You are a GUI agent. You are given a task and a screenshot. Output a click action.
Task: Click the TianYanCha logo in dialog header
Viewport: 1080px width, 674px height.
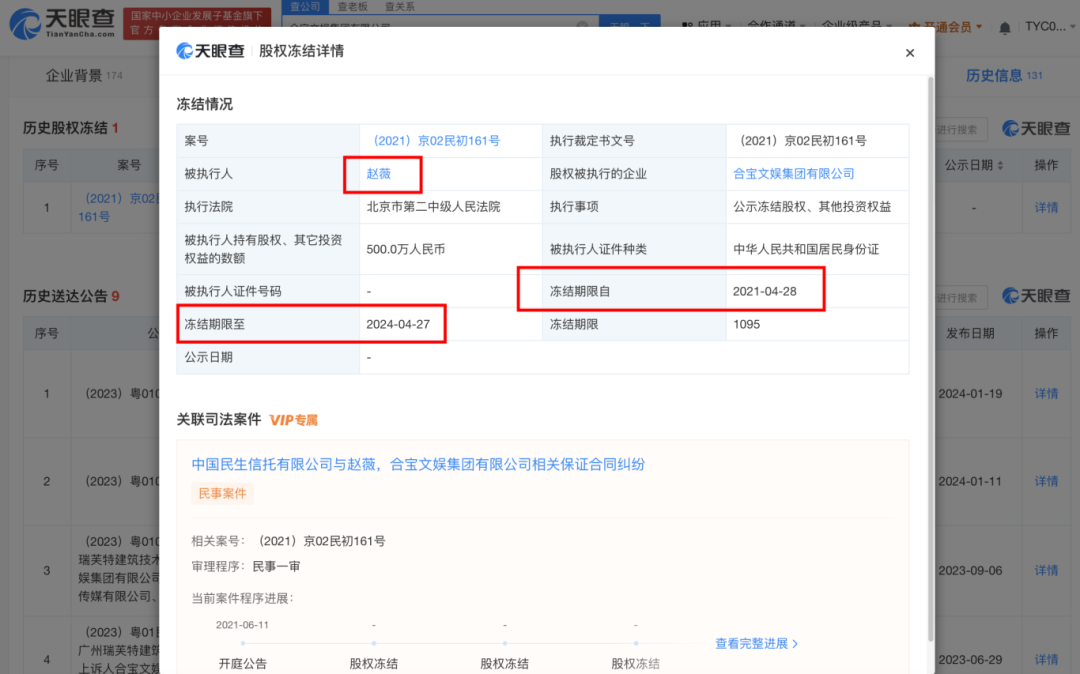coord(210,51)
